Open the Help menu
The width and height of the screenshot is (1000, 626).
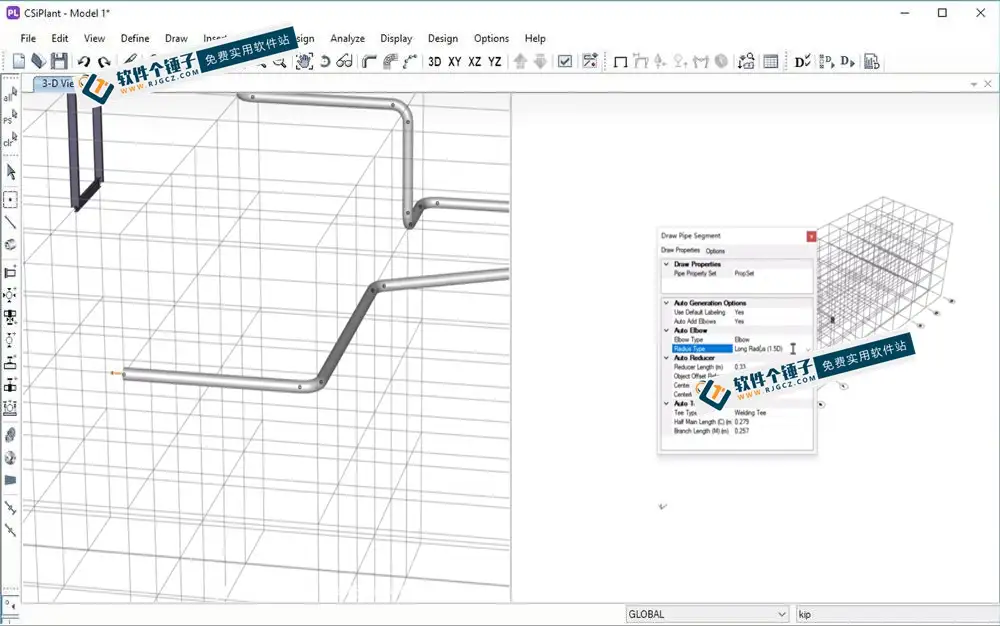point(535,38)
